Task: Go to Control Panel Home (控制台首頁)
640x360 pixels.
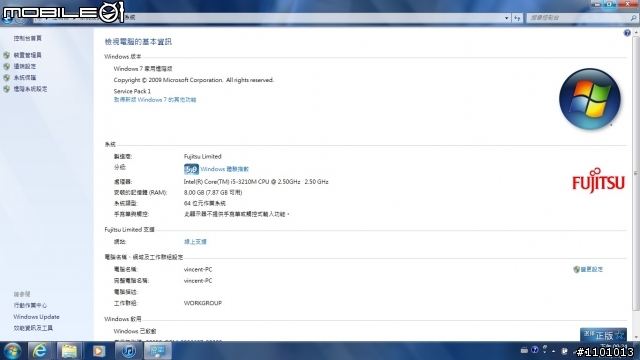Action: pos(27,38)
